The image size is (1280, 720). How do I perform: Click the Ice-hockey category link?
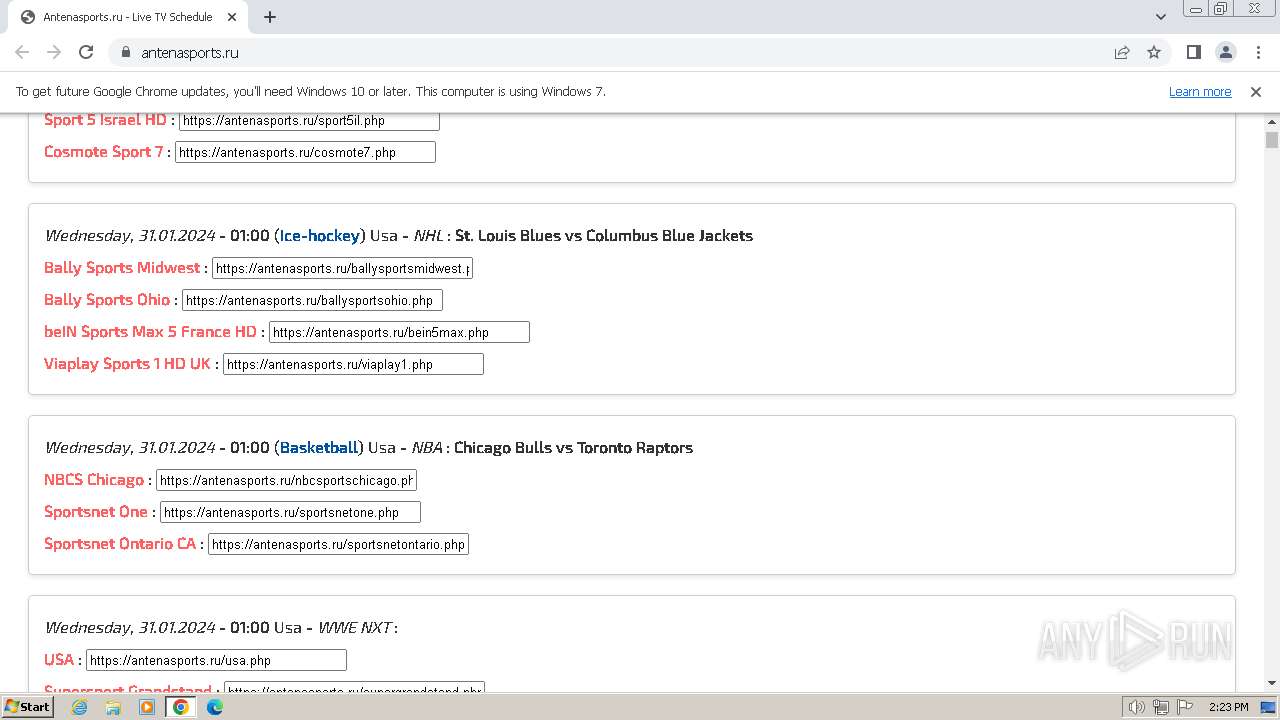[319, 236]
